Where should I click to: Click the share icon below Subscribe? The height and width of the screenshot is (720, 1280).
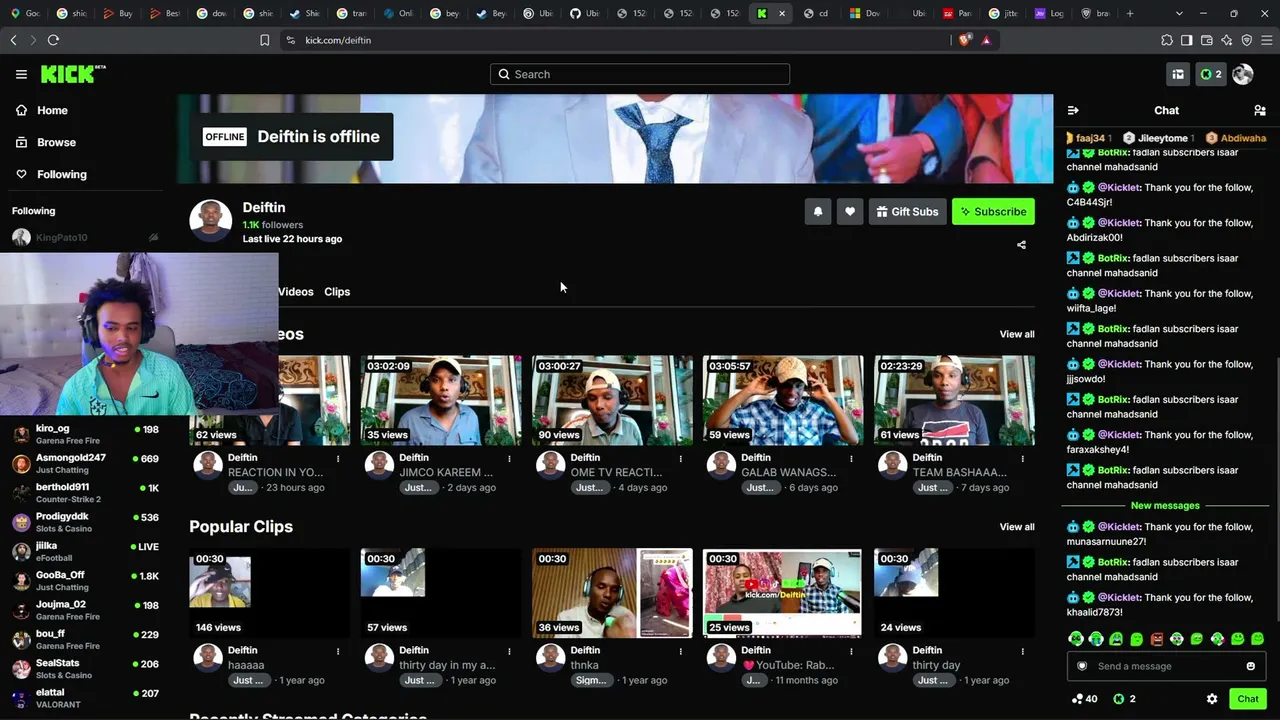click(1021, 245)
